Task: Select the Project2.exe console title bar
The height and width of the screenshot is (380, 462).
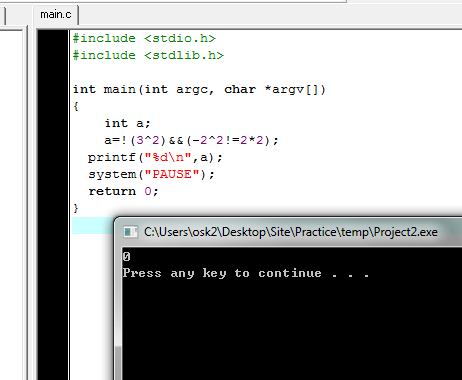Action: 288,232
